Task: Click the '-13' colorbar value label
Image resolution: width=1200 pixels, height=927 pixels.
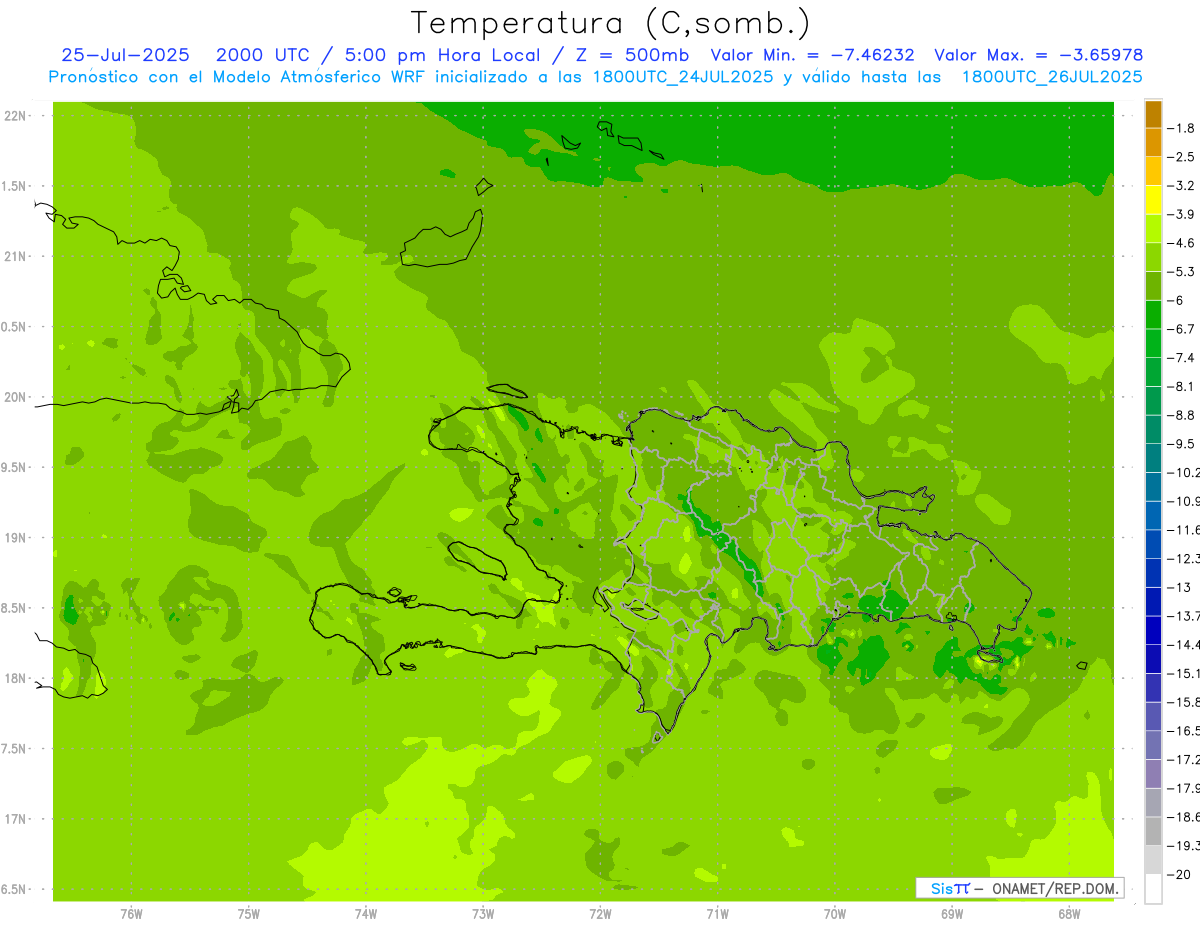Action: coord(1179,587)
